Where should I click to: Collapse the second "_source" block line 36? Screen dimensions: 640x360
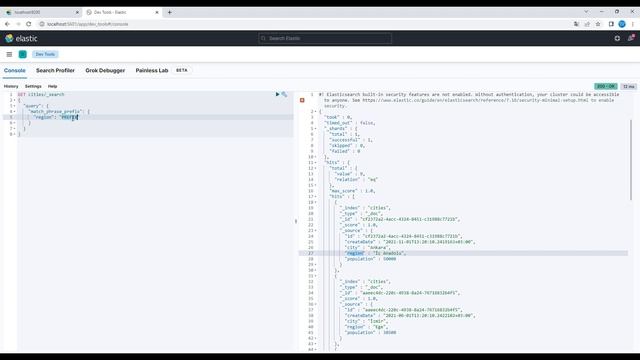point(316,304)
